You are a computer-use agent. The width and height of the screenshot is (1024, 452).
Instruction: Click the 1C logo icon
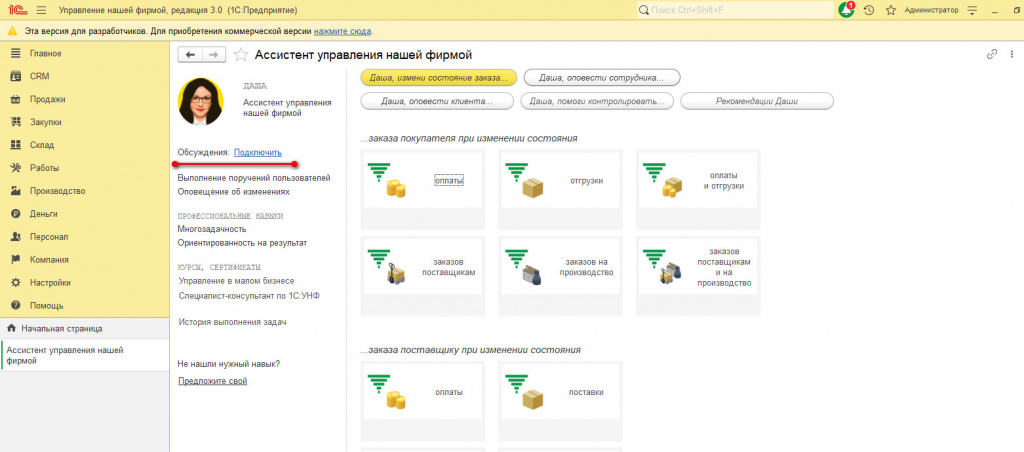pyautogui.click(x=16, y=10)
